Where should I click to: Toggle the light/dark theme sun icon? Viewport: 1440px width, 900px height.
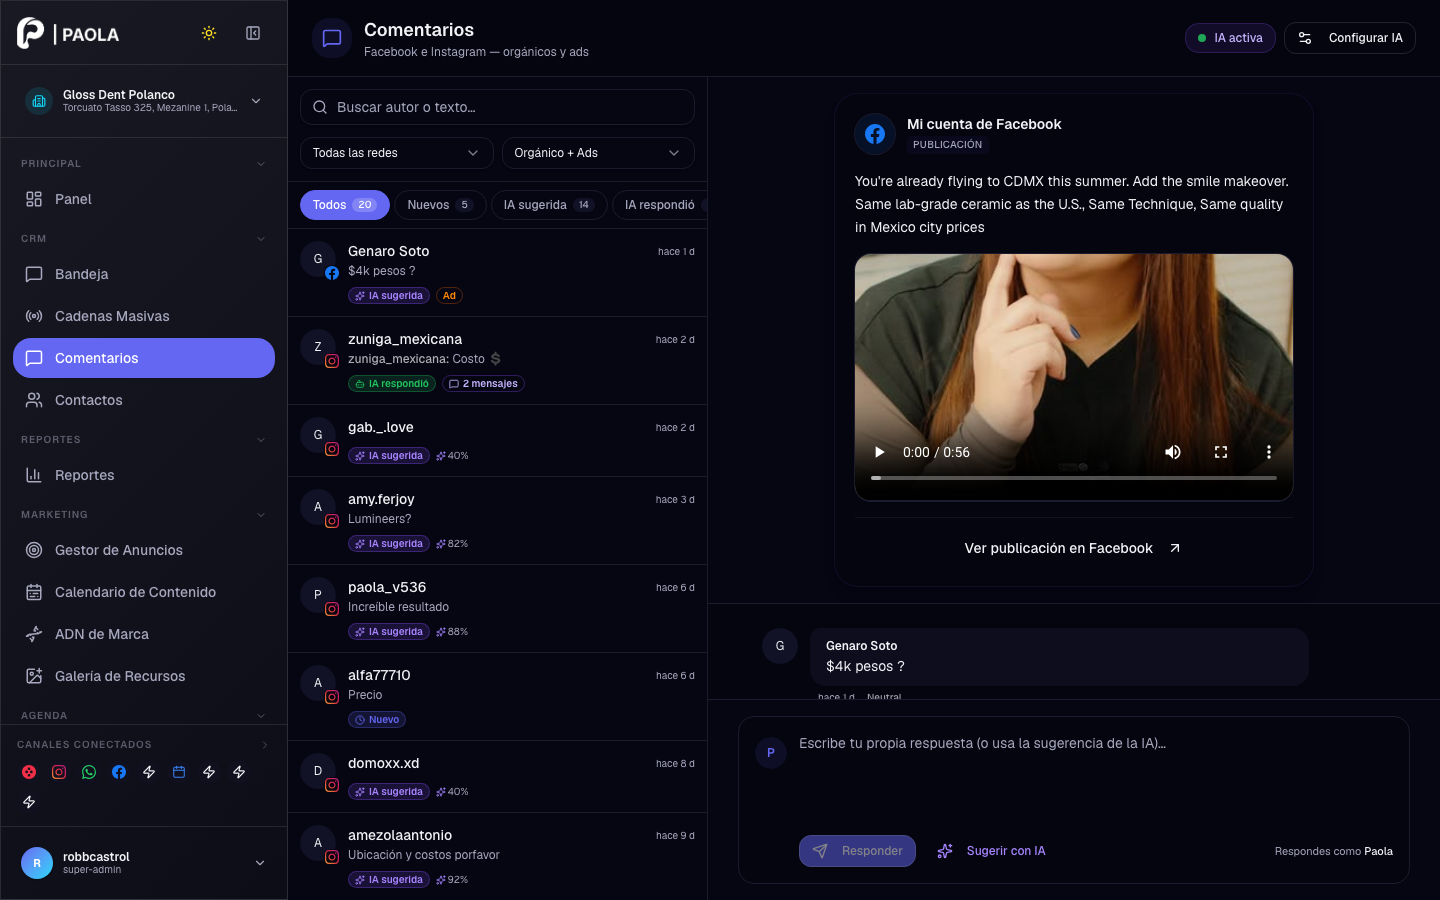[x=209, y=33]
